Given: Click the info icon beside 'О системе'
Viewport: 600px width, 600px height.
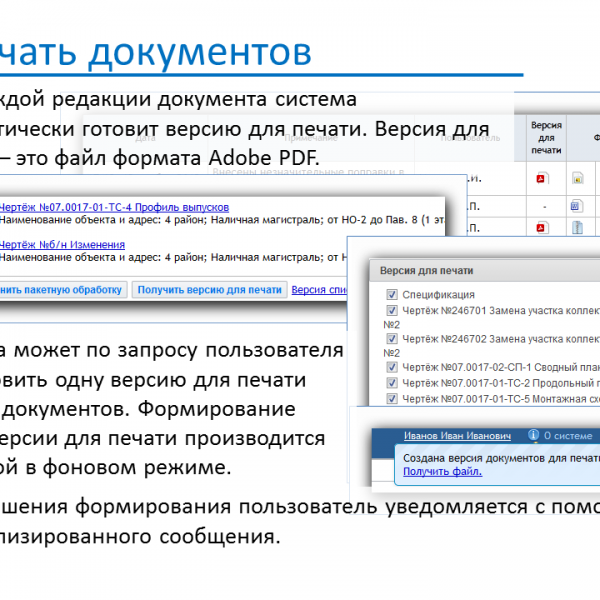Looking at the screenshot, I should [533, 436].
